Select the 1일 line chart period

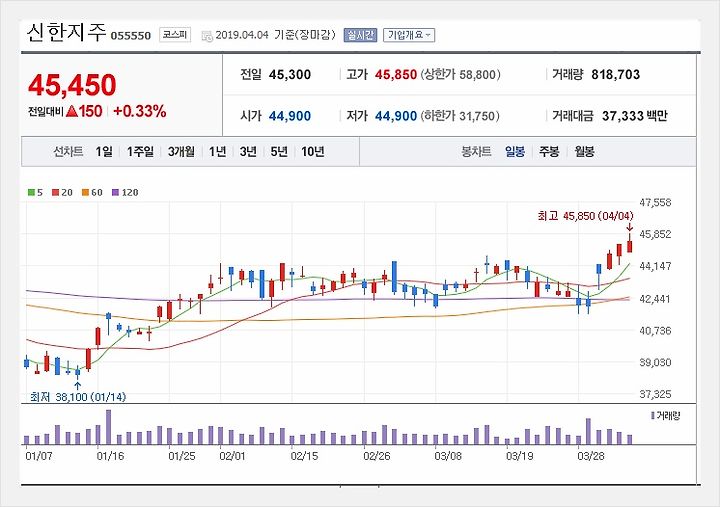point(104,152)
